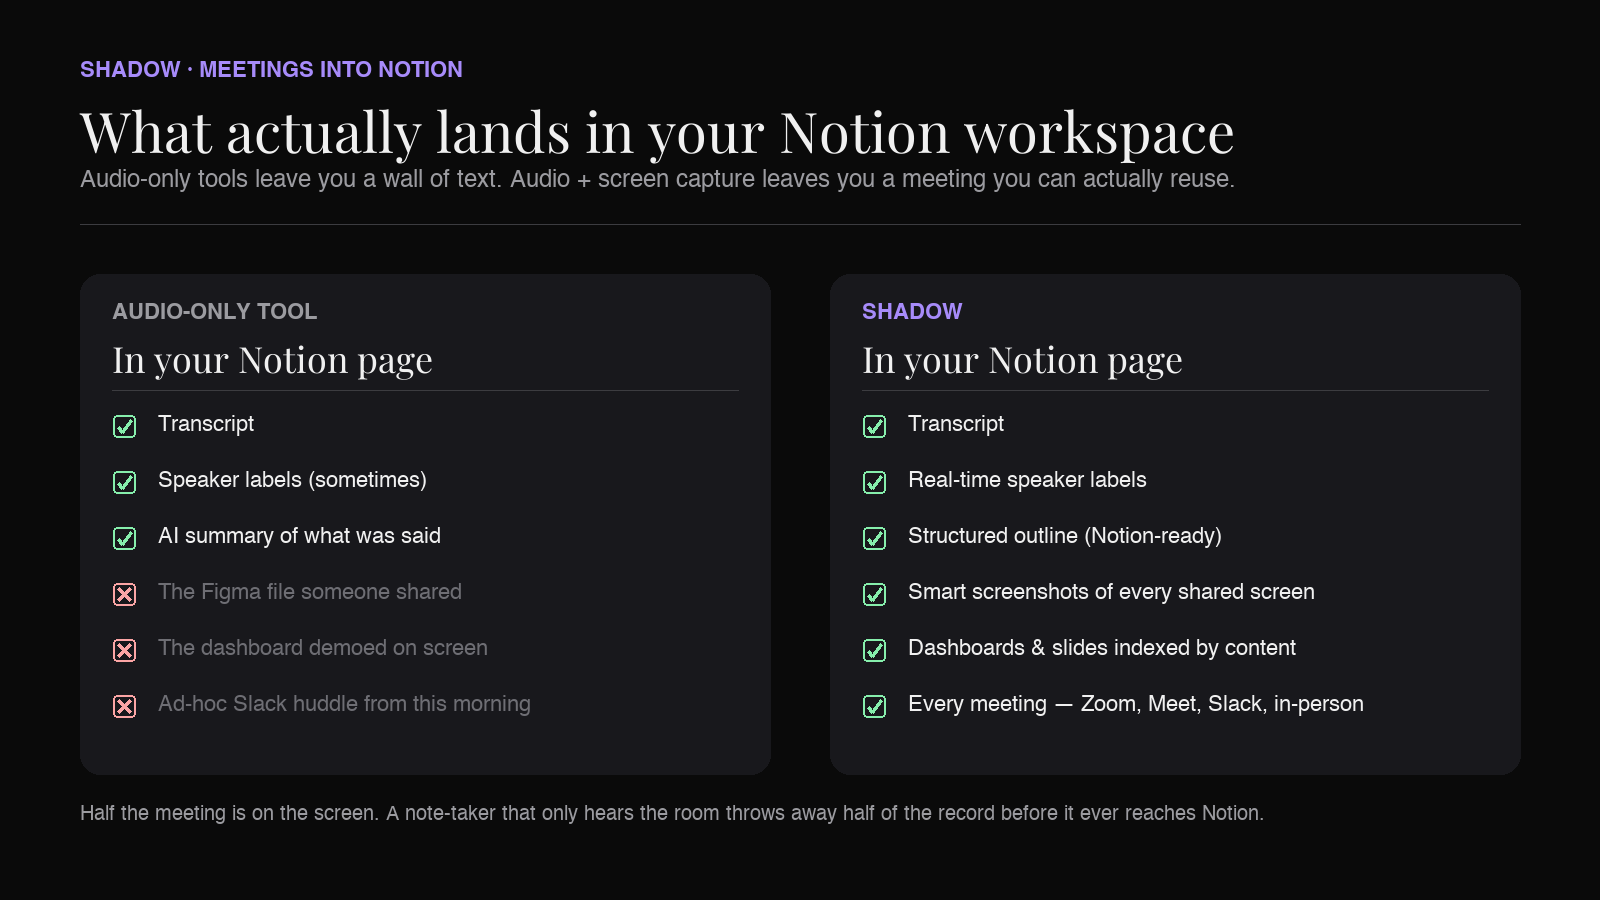Click 'Transcript' text in the Shadow card
Screen dimensions: 1600x900
coord(956,424)
